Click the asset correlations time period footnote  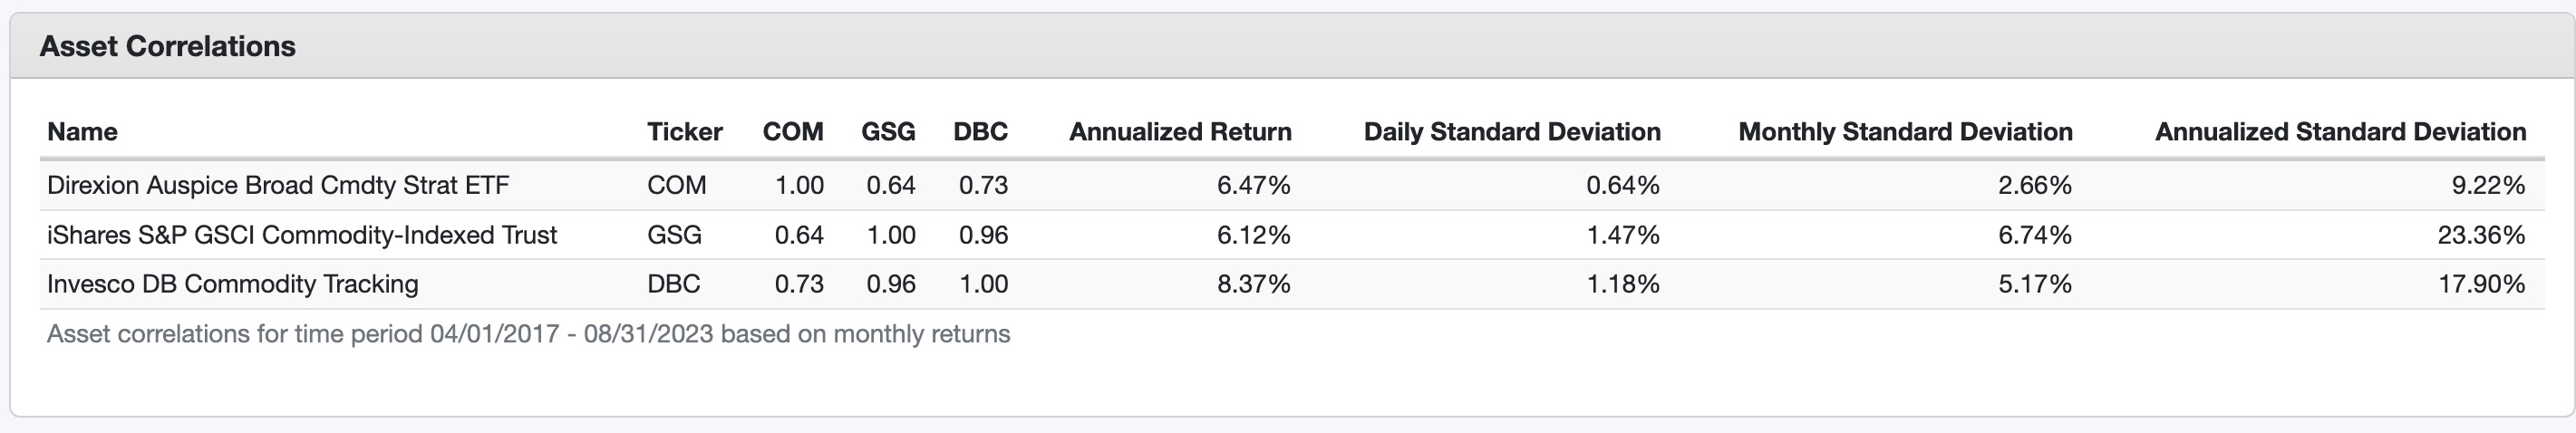(x=528, y=334)
